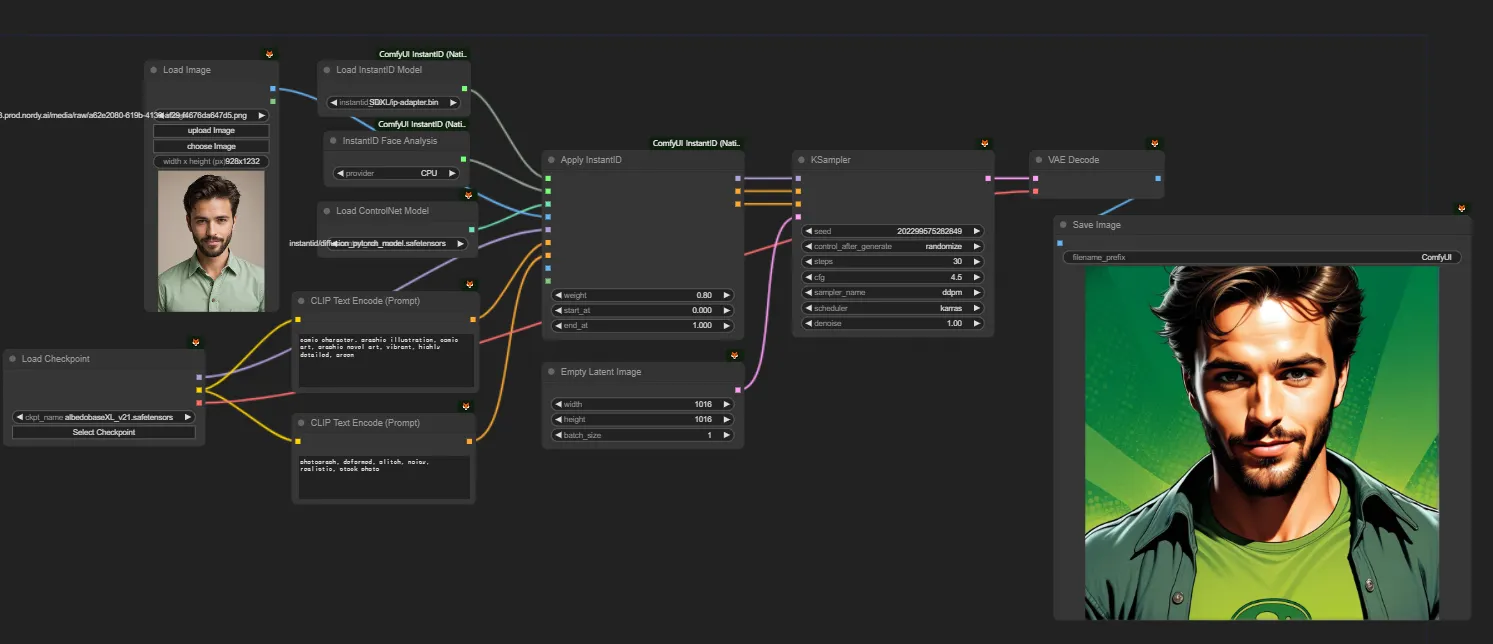Image resolution: width=1493 pixels, height=644 pixels.
Task: Click the upload image button
Action: tap(211, 131)
